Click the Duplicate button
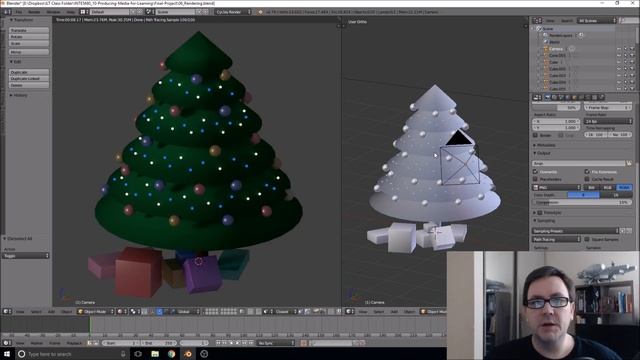 [29, 72]
